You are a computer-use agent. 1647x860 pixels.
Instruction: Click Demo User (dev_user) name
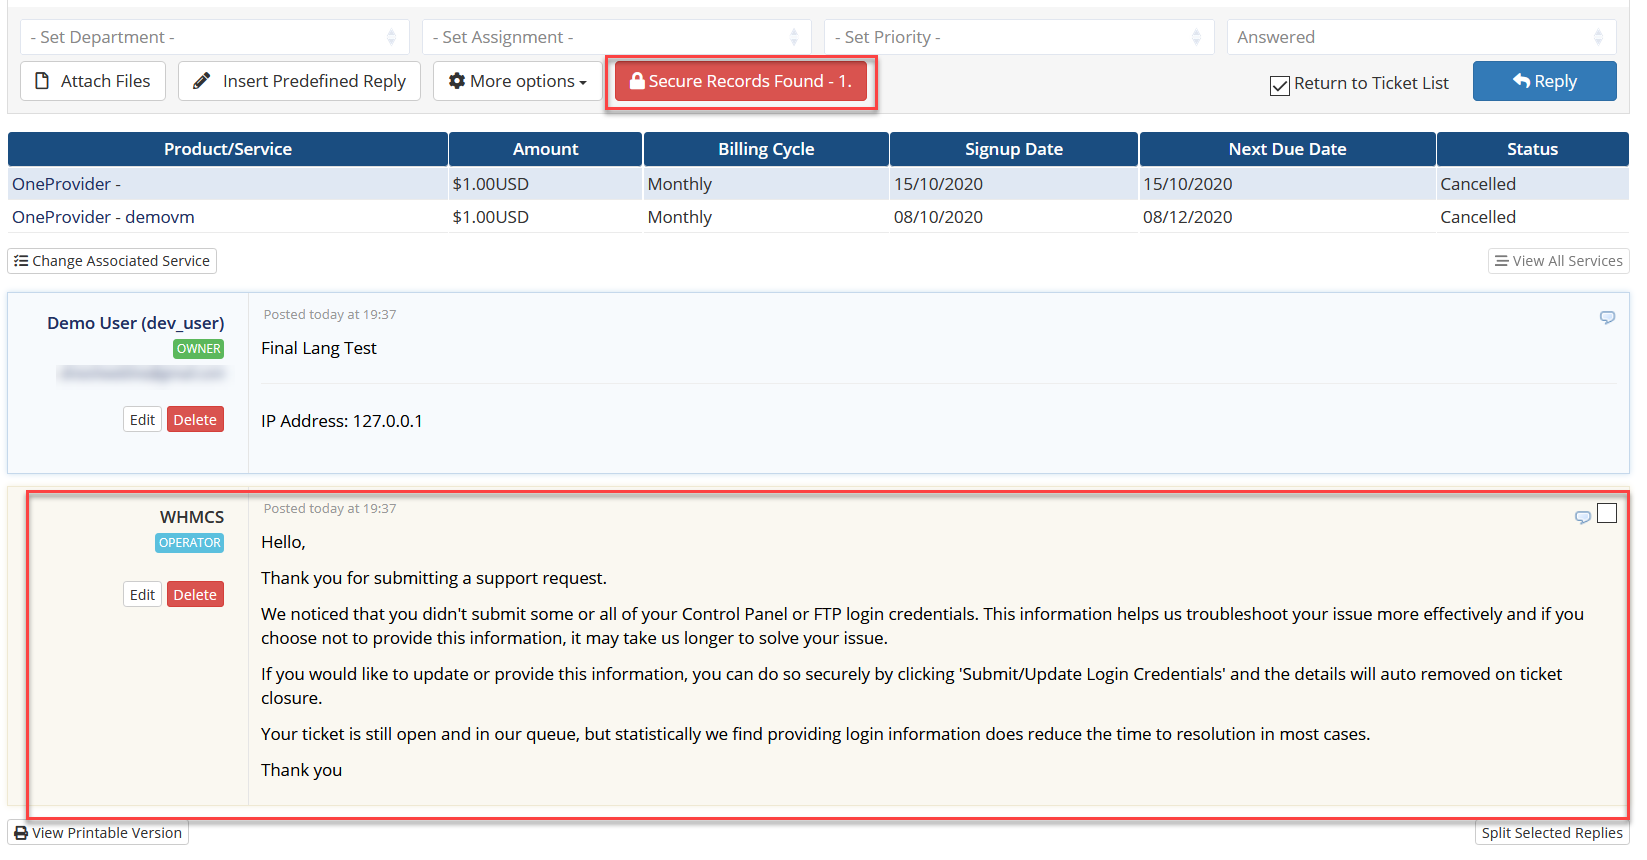135,323
